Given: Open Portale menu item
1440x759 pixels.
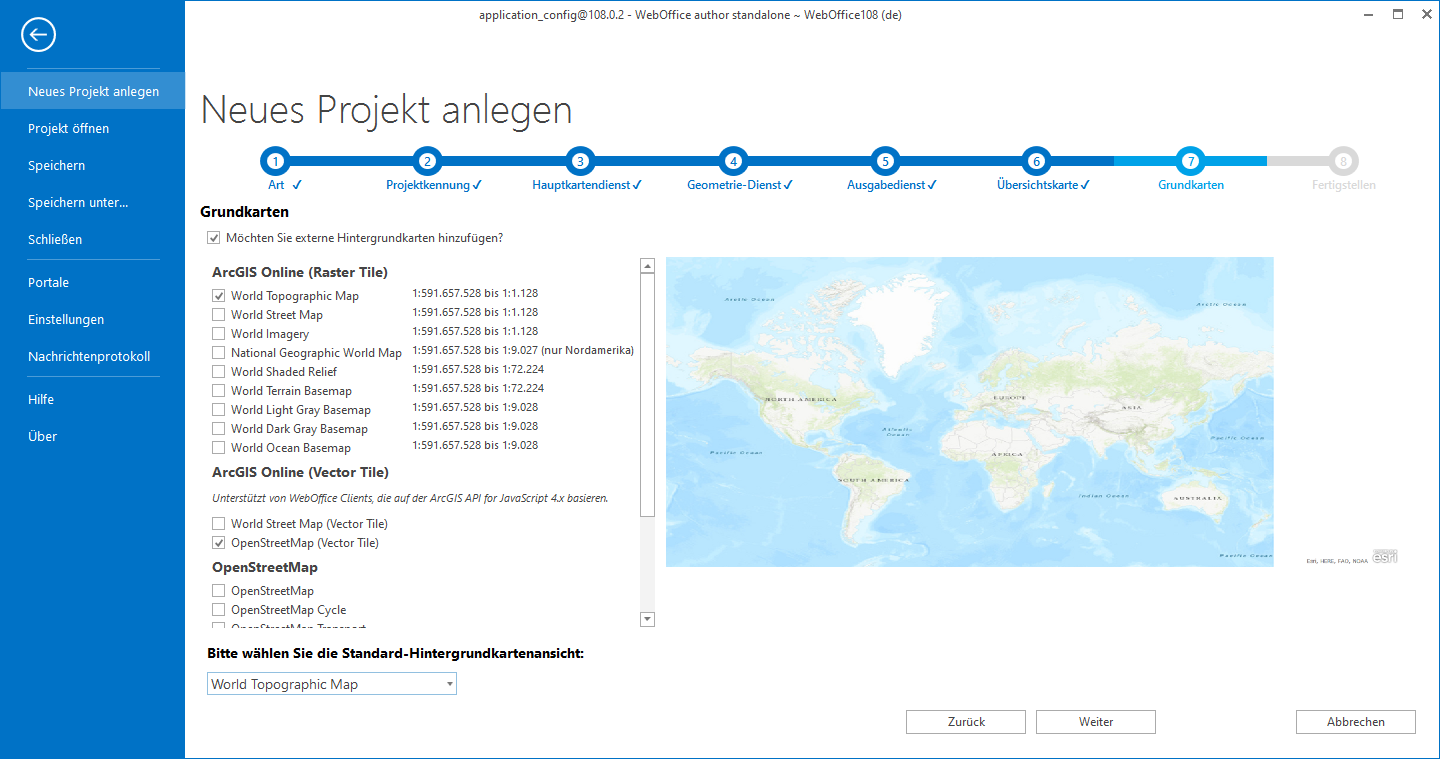Looking at the screenshot, I should point(93,282).
